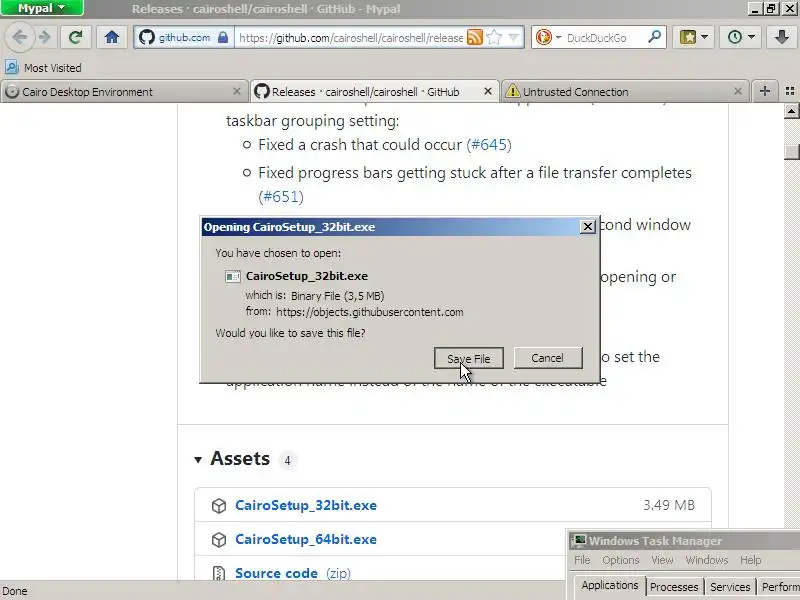Reload the page with the green refresh icon
This screenshot has width=800, height=600.
pyautogui.click(x=76, y=37)
